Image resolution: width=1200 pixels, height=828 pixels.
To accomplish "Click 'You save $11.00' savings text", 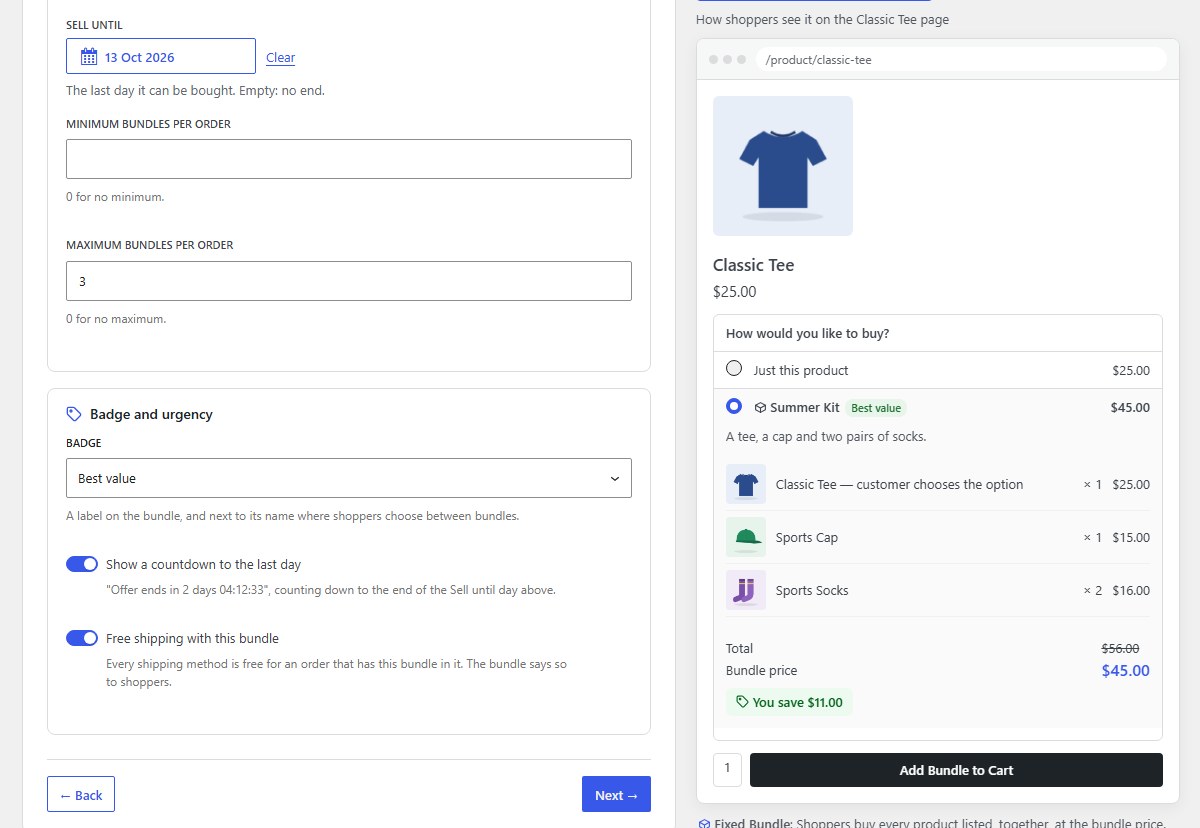I will click(x=798, y=703).
